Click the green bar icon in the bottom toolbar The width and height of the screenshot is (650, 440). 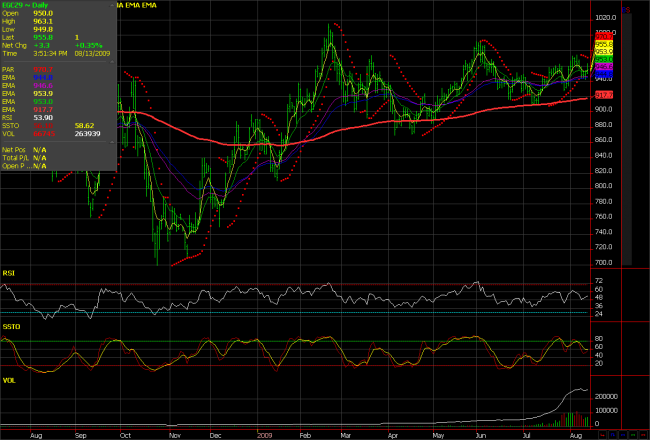[x=633, y=435]
